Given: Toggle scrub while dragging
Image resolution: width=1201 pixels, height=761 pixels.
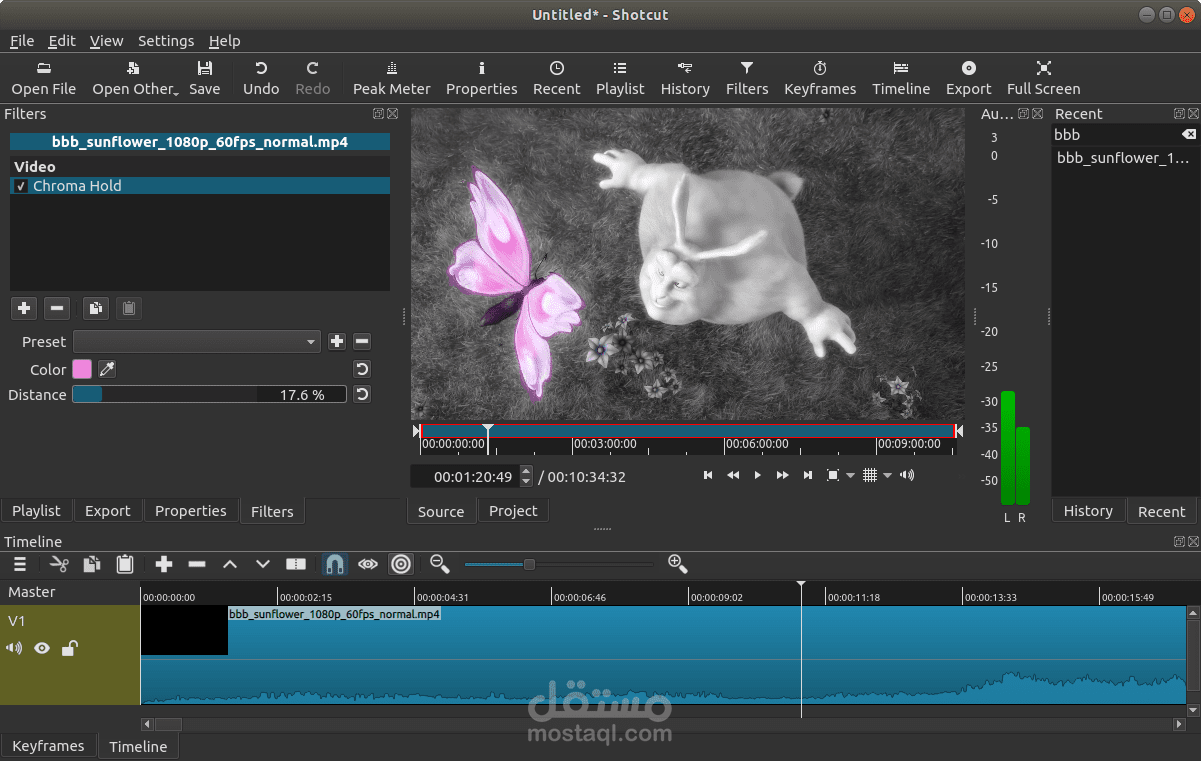Looking at the screenshot, I should (x=368, y=564).
